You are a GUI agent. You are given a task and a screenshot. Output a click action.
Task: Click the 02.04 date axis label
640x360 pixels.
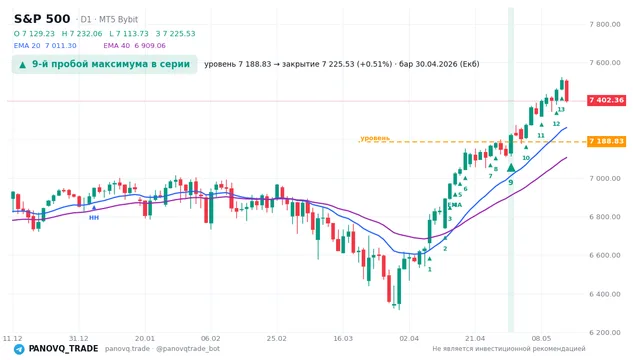click(x=409, y=338)
